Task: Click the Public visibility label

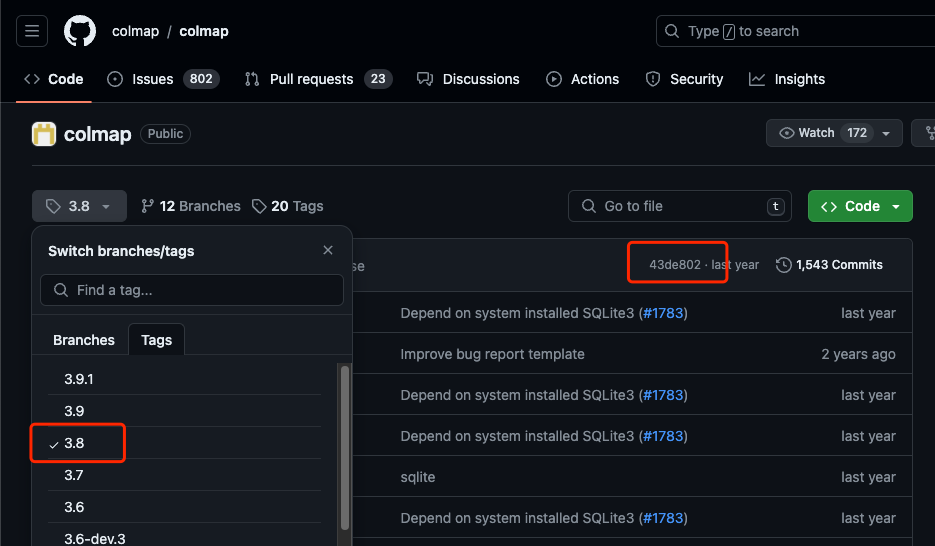Action: [x=165, y=134]
